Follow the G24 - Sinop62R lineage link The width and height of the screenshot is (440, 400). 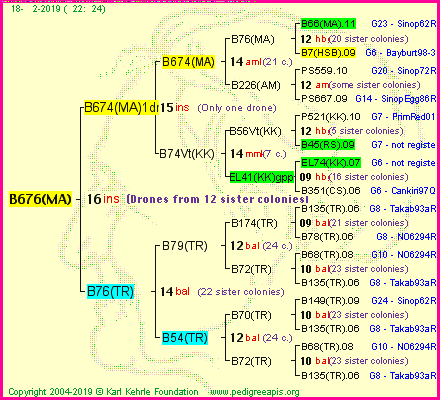(404, 301)
